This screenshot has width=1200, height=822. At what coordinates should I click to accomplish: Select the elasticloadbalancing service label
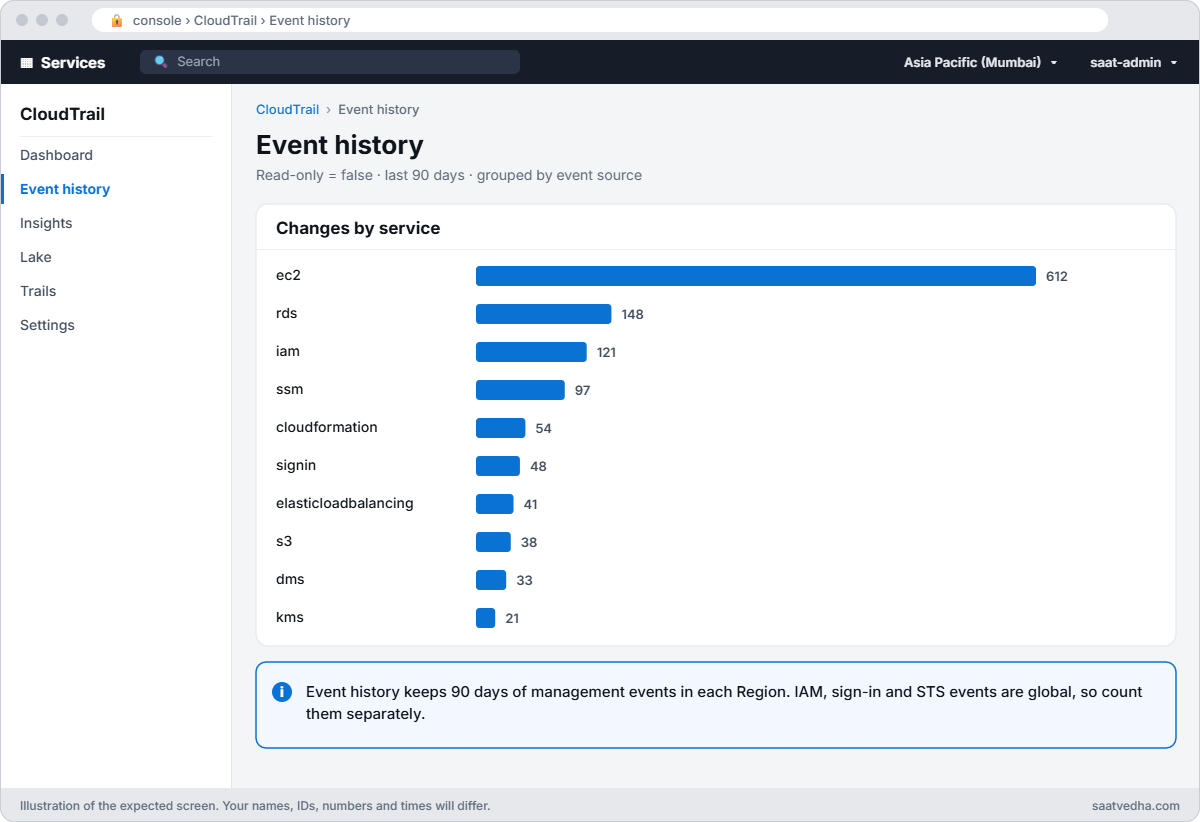click(x=345, y=503)
